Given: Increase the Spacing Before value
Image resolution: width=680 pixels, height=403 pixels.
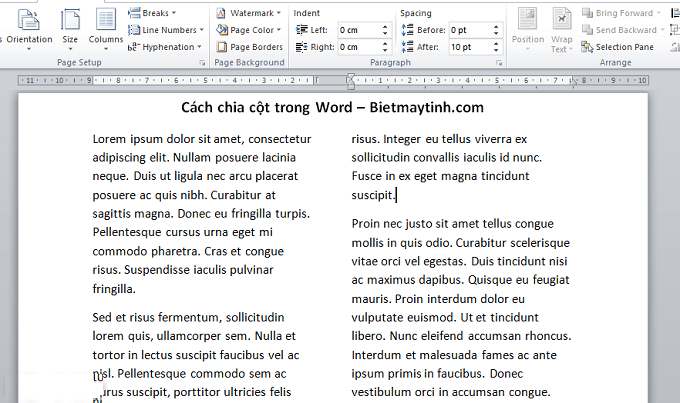Looking at the screenshot, I should (496, 27).
